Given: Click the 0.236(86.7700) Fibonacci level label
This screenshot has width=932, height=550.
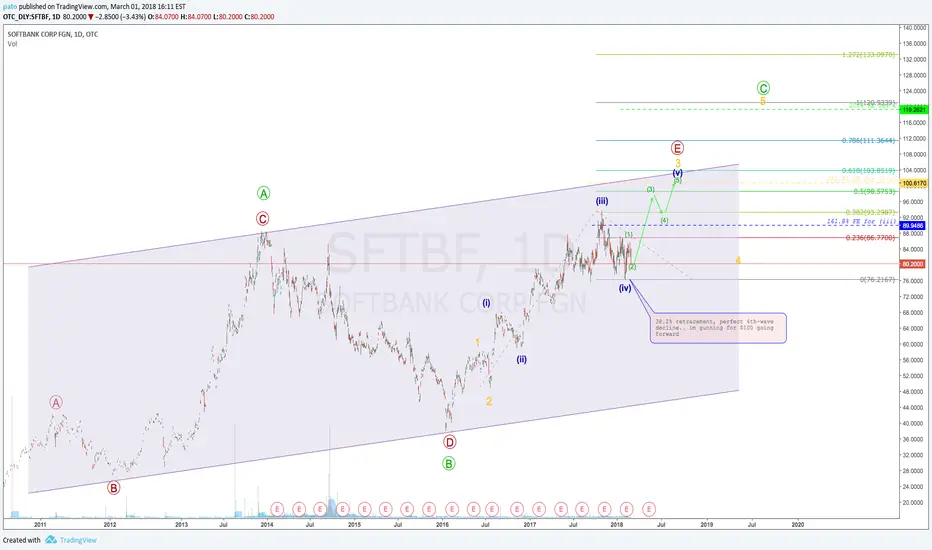Looking at the screenshot, I should coord(870,238).
